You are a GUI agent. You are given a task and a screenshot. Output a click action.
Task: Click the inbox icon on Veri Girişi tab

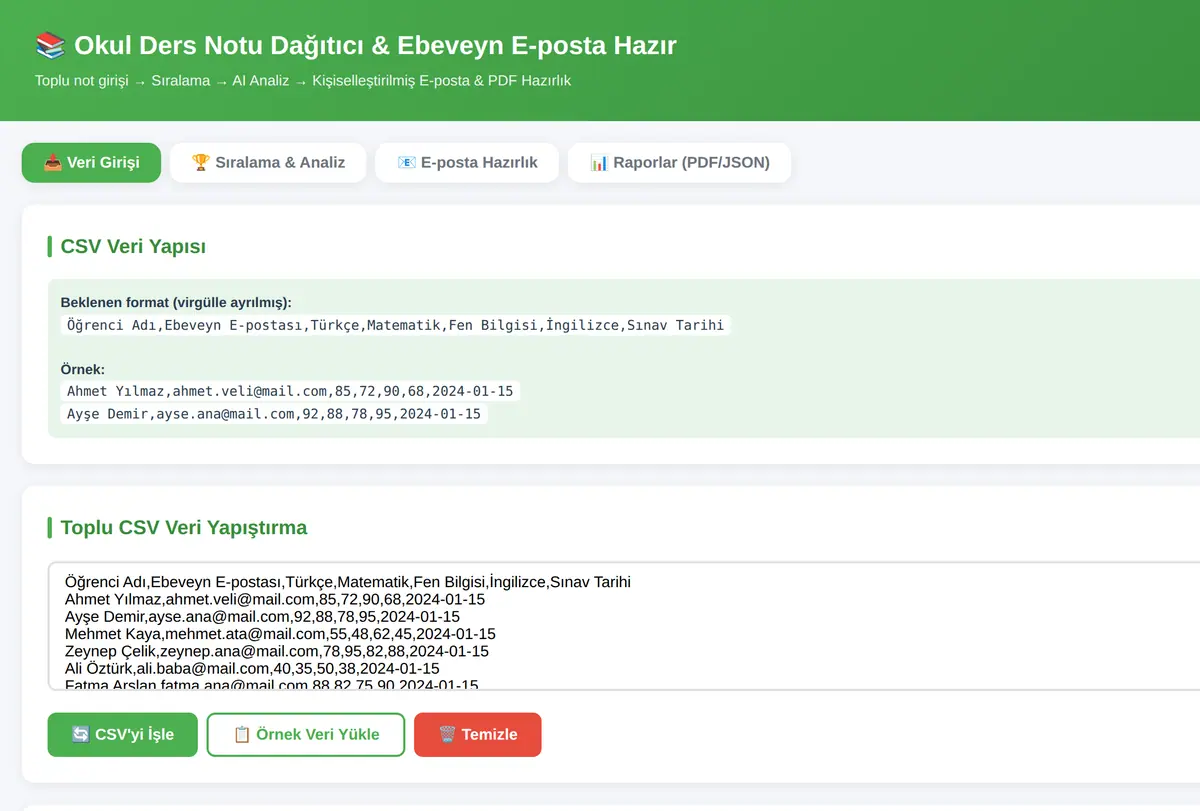coord(53,162)
